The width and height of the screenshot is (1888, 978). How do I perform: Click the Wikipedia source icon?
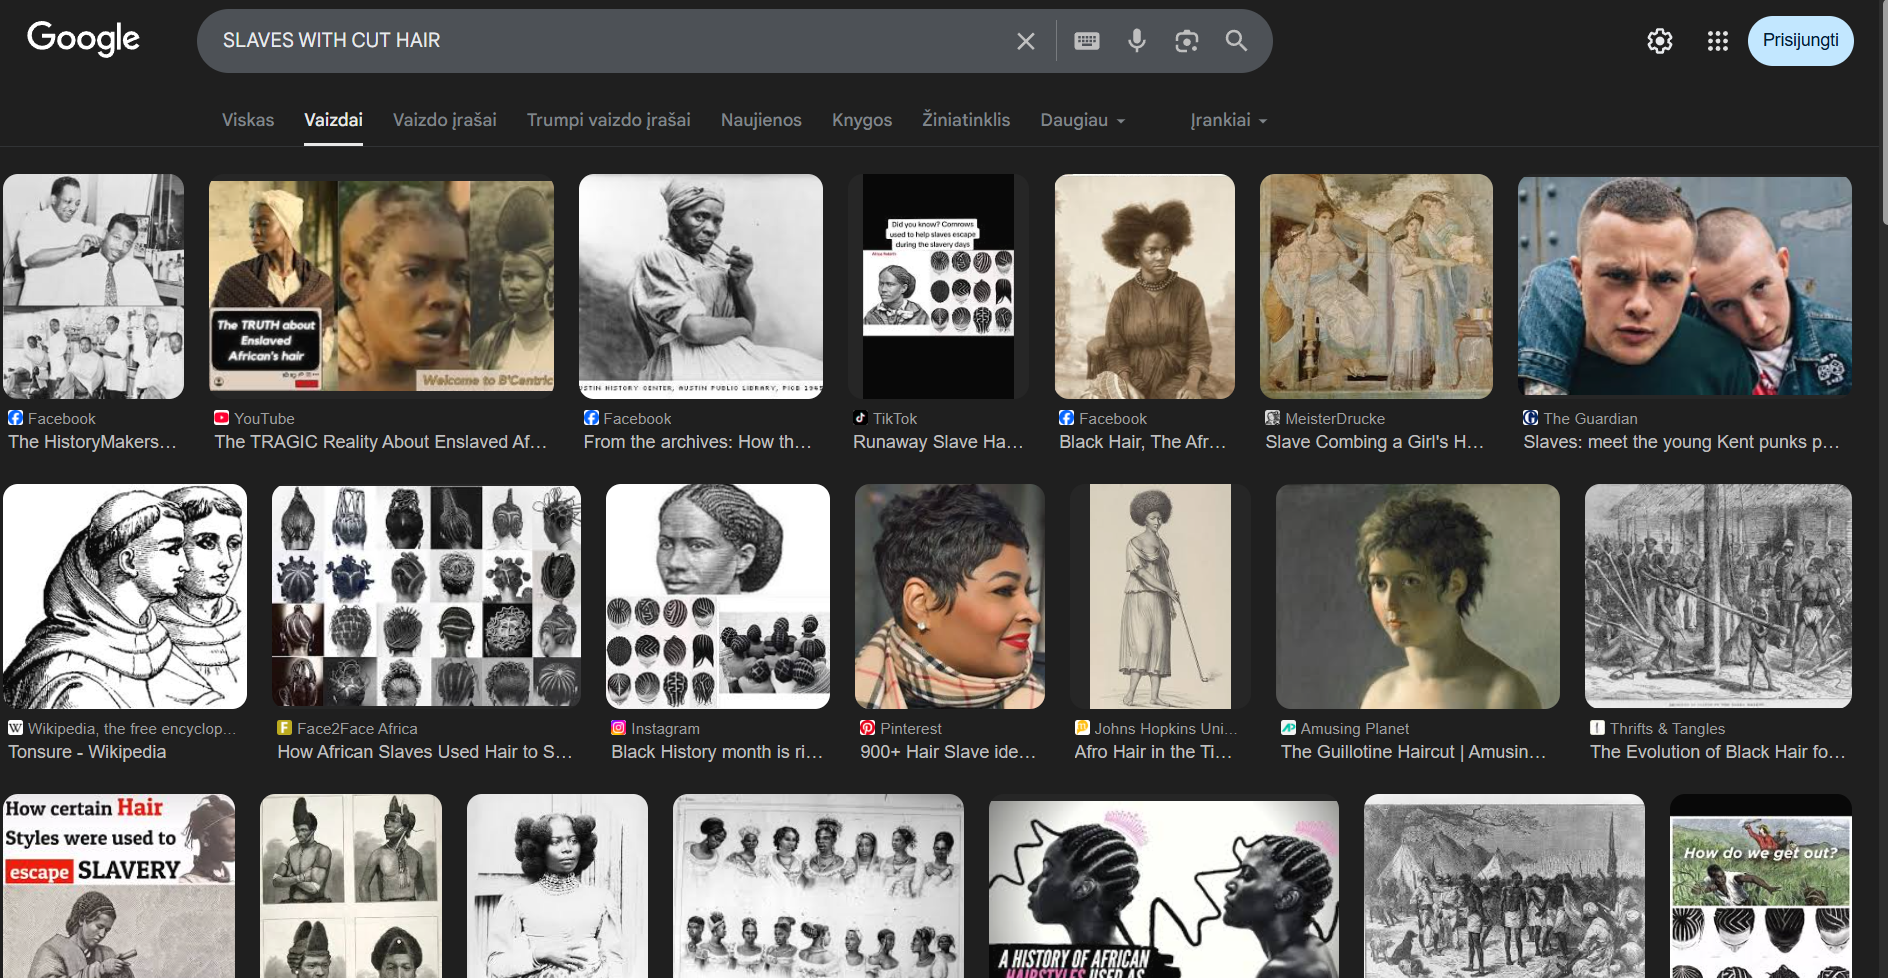(x=15, y=728)
